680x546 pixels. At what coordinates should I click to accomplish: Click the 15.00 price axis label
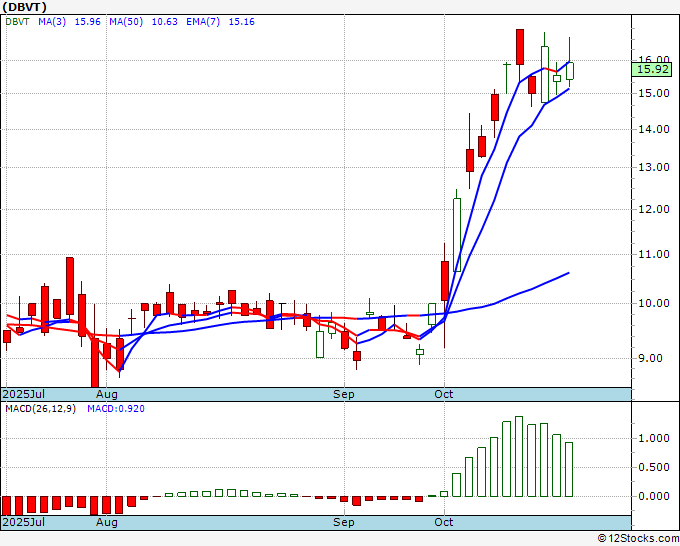654,93
